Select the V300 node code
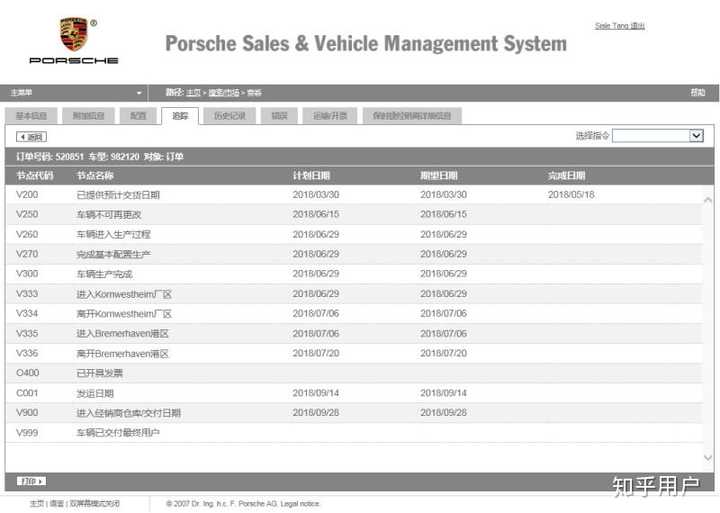 27,274
